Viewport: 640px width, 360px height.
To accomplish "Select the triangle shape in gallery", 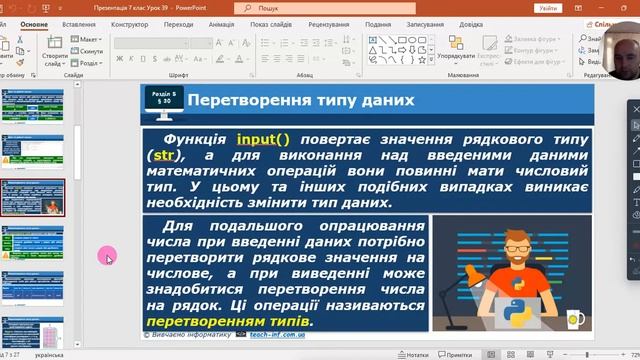I will pos(373,50).
